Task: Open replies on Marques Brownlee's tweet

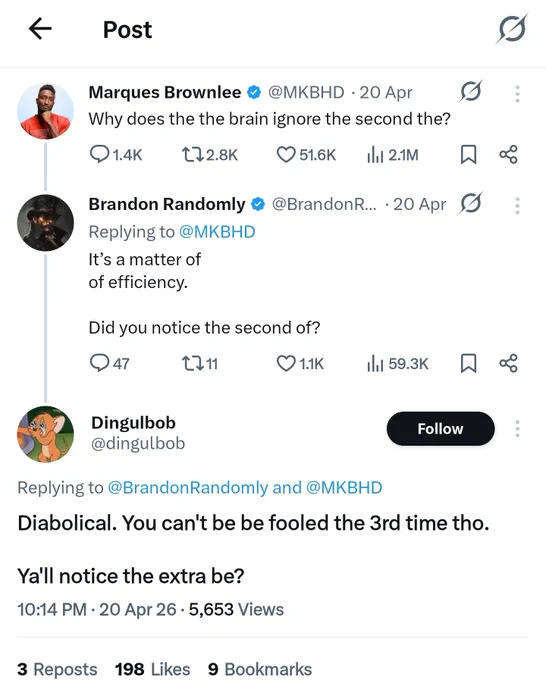Action: tap(116, 154)
